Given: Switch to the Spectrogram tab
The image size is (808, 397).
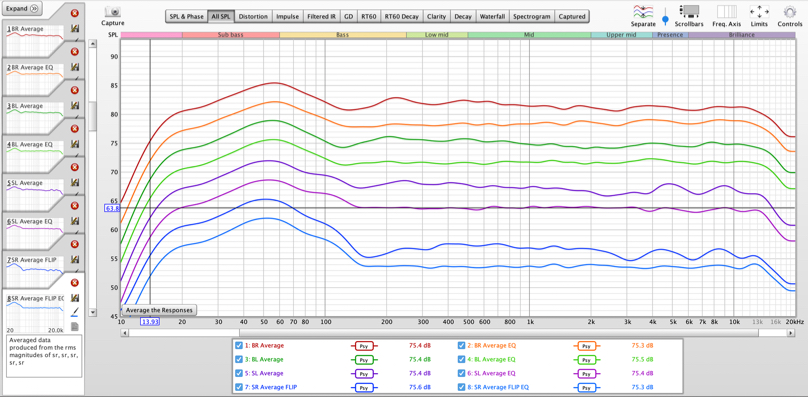Looking at the screenshot, I should coord(532,16).
